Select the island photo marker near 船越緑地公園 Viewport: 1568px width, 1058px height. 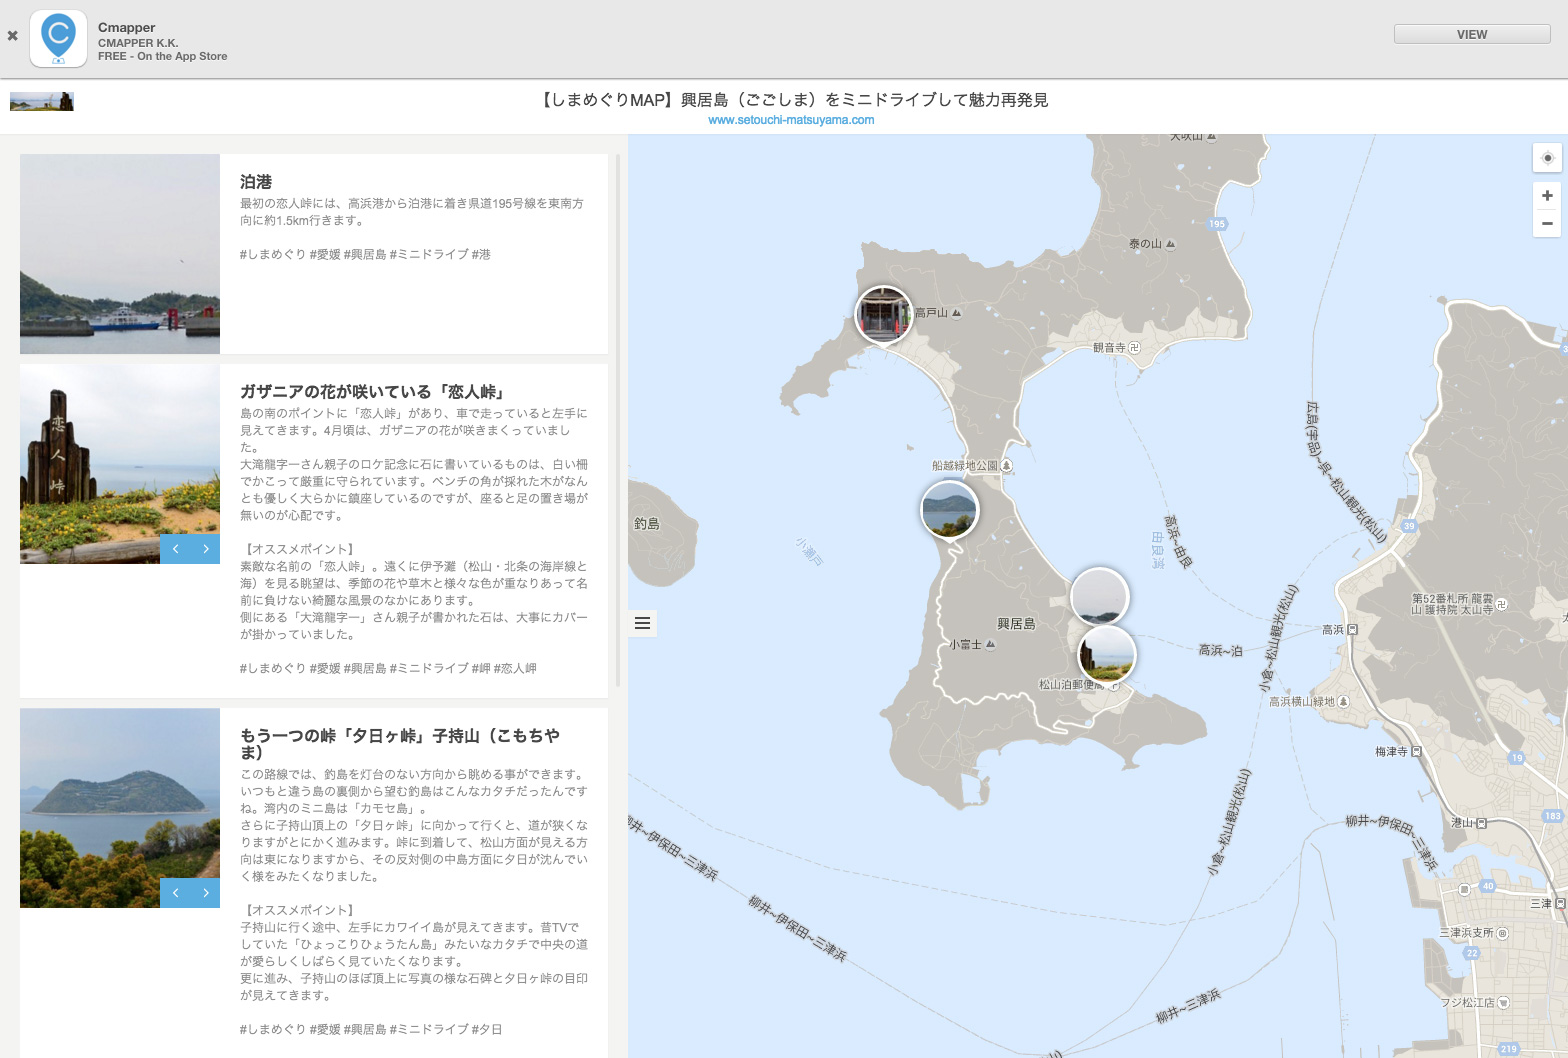[x=949, y=509]
